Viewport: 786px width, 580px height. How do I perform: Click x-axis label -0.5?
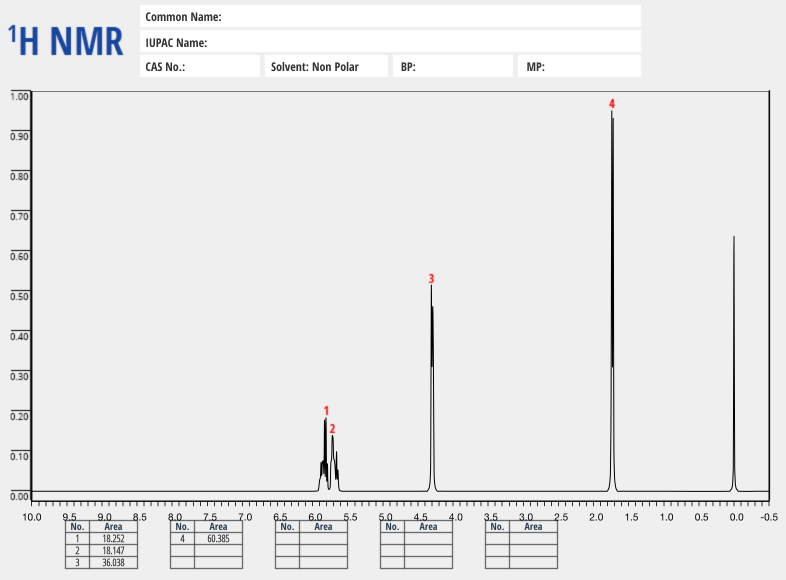coord(769,517)
